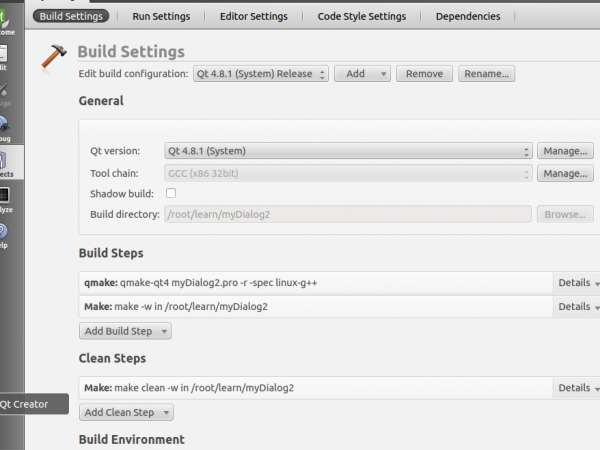This screenshot has width=600, height=450.
Task: Open the Edit build configuration dropdown
Action: [x=260, y=74]
